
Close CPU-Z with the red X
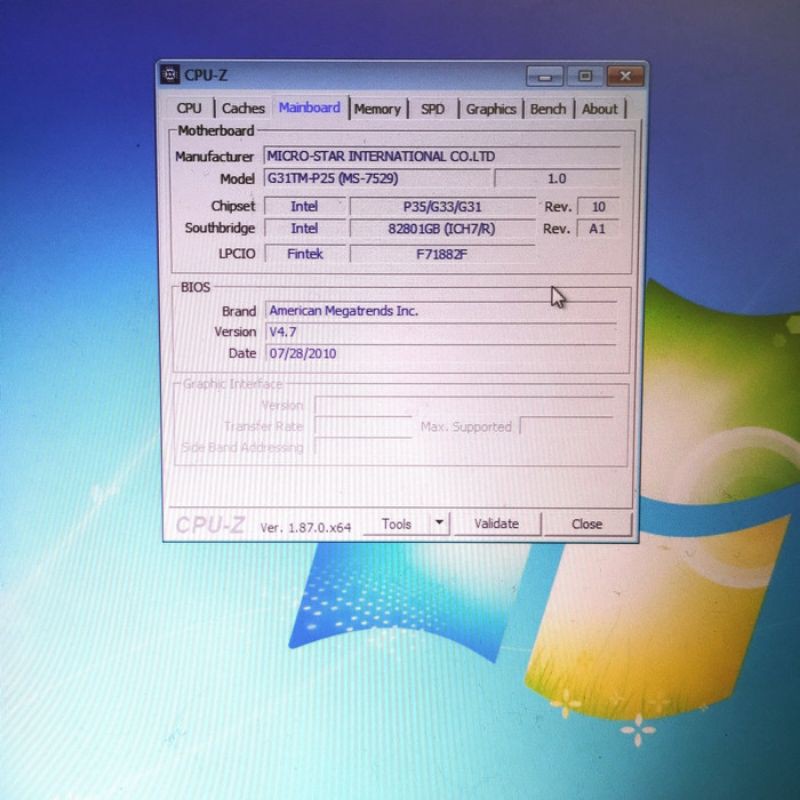(625, 77)
